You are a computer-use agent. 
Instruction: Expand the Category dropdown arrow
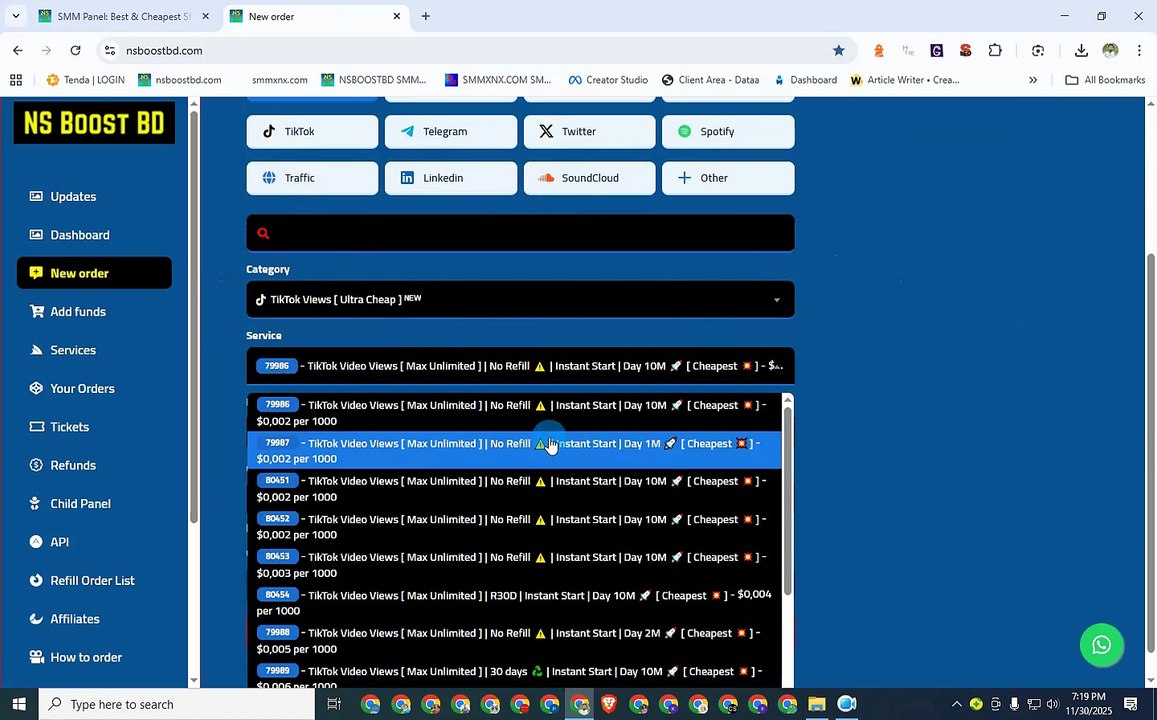click(776, 300)
